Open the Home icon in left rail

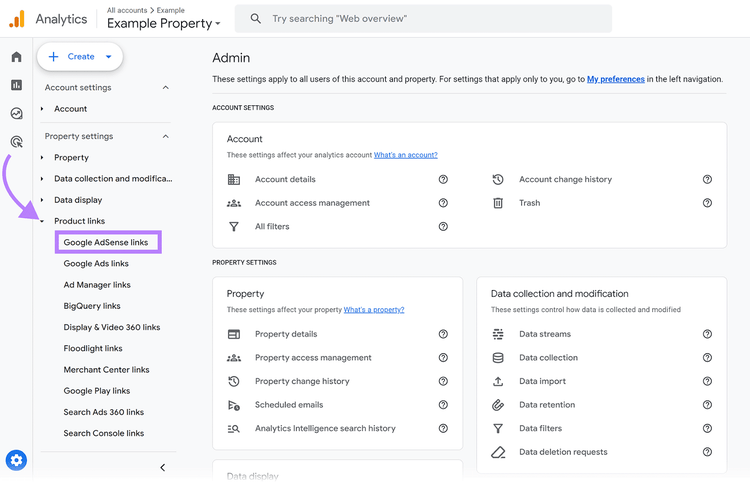(16, 57)
